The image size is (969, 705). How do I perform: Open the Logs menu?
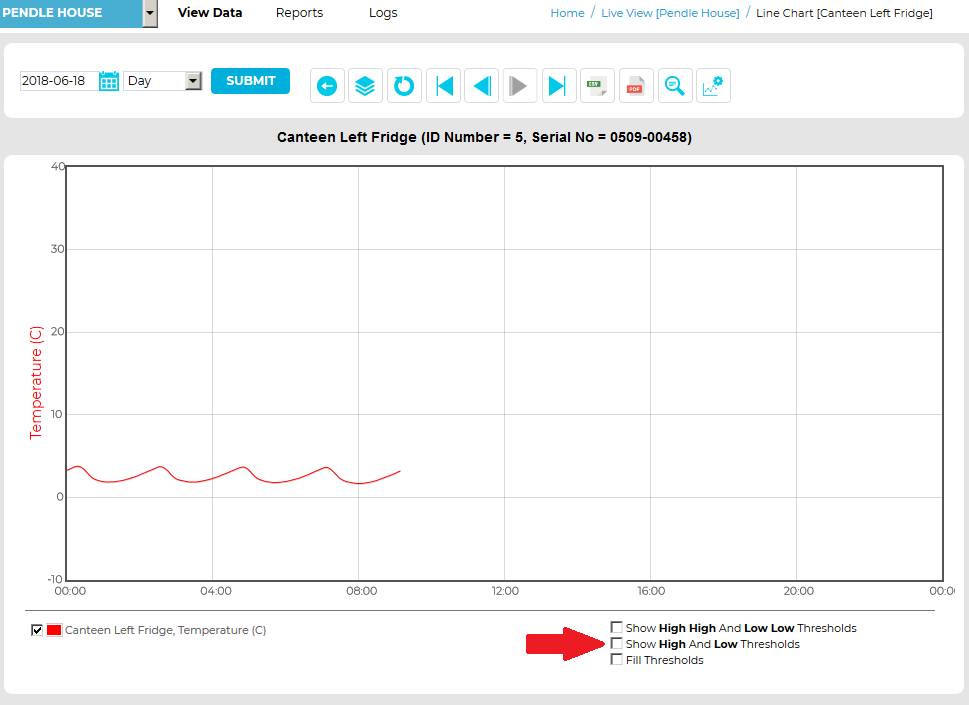(383, 13)
